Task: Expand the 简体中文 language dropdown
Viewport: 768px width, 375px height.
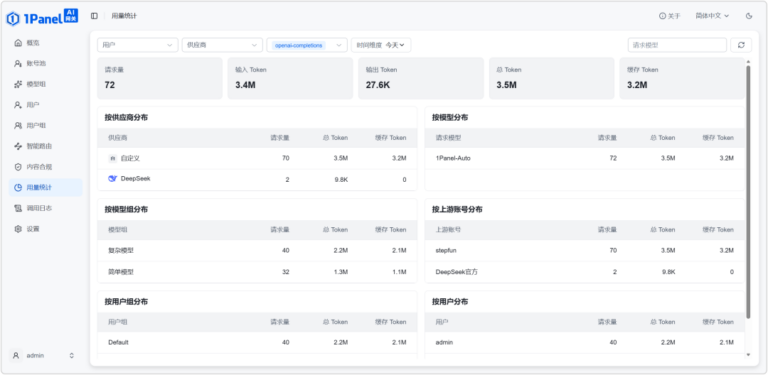Action: [x=712, y=16]
